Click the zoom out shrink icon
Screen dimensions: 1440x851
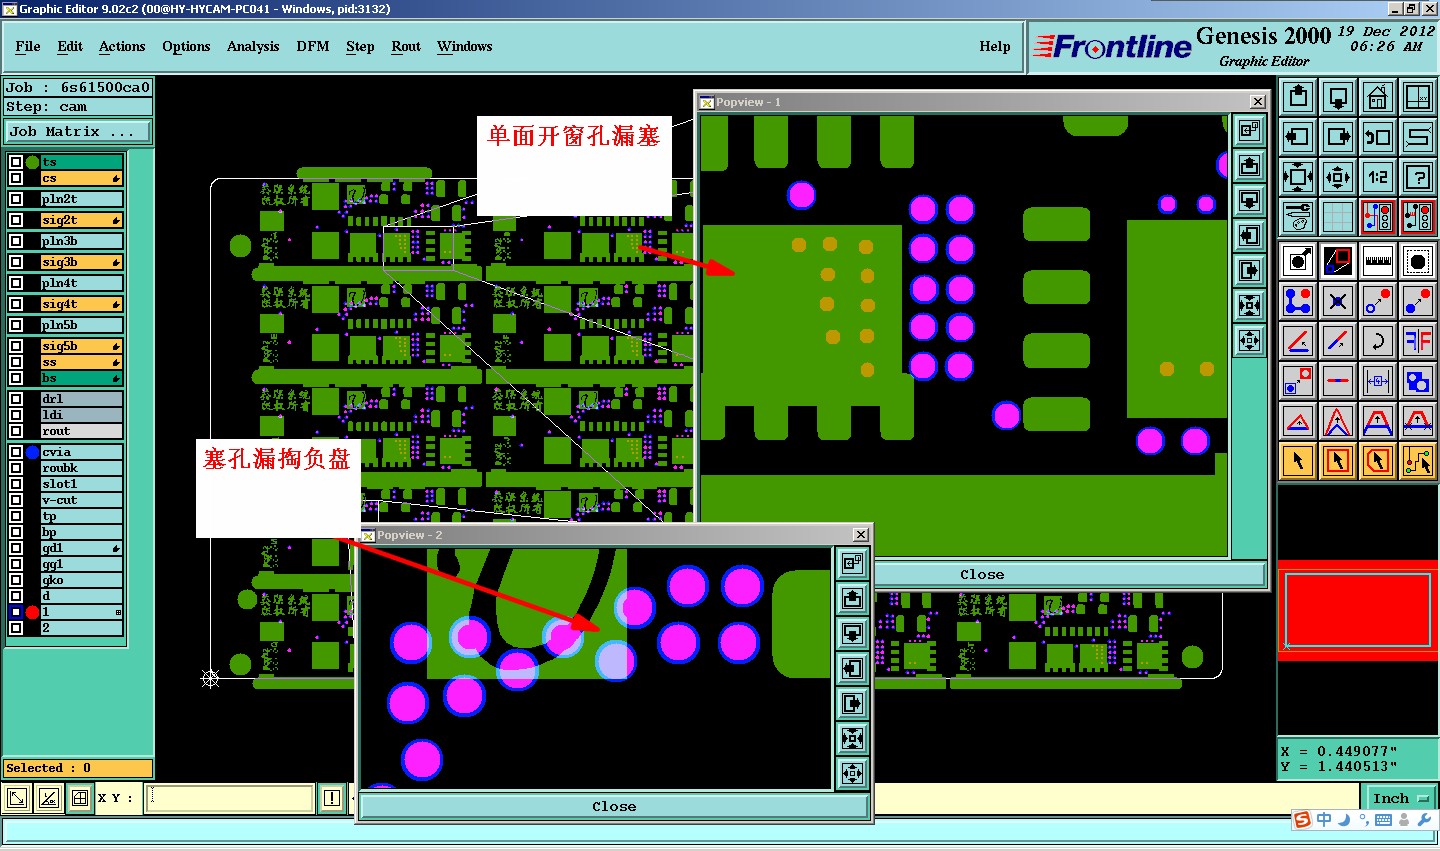pyautogui.click(x=1338, y=177)
